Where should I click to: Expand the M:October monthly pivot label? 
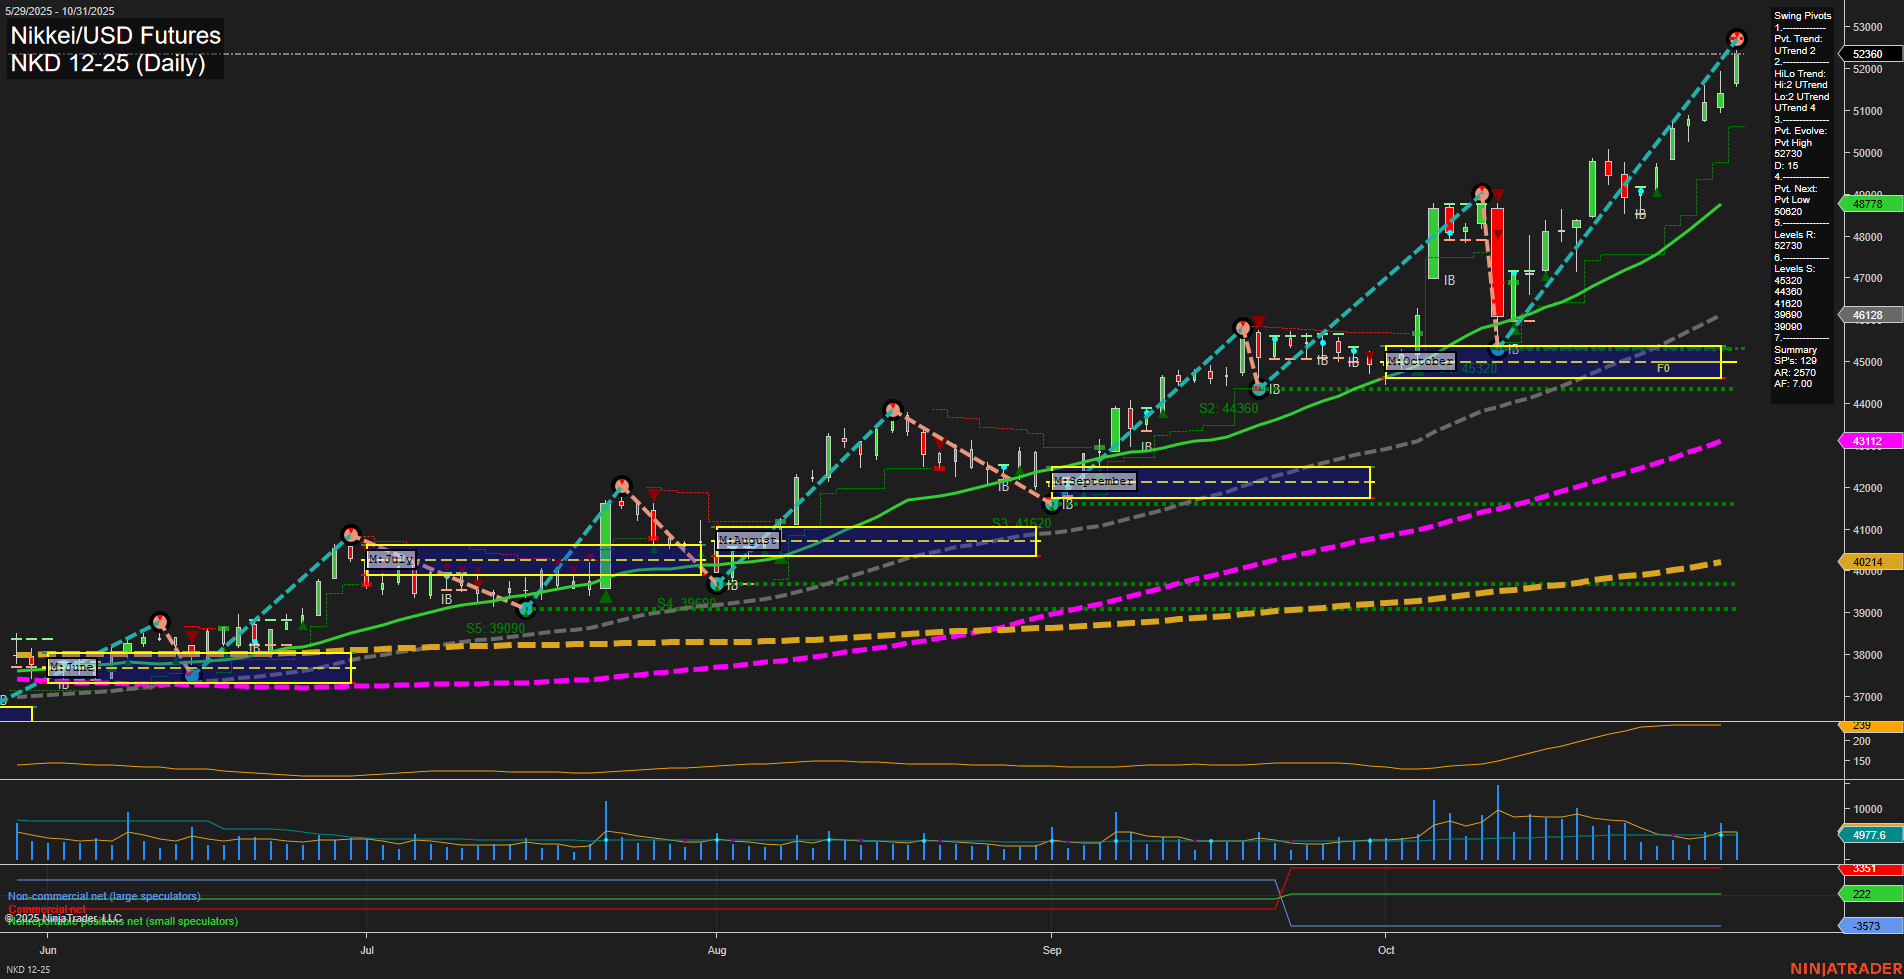click(1419, 361)
